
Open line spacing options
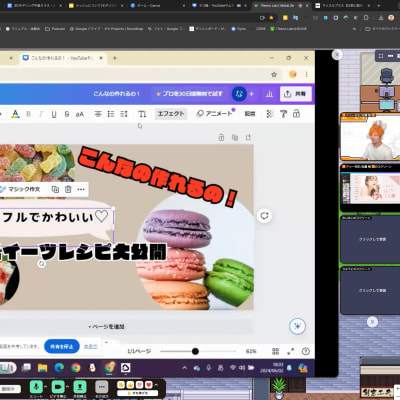[x=124, y=114]
